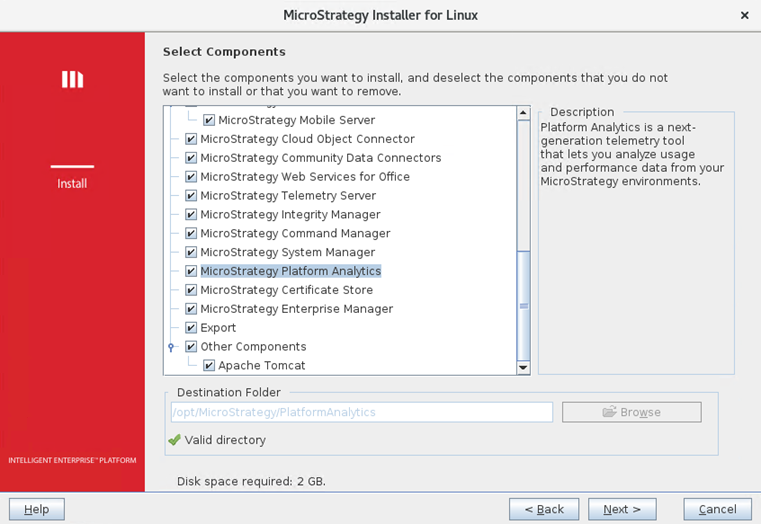The width and height of the screenshot is (761, 524).
Task: Go back with the Back button
Action: pyautogui.click(x=543, y=509)
